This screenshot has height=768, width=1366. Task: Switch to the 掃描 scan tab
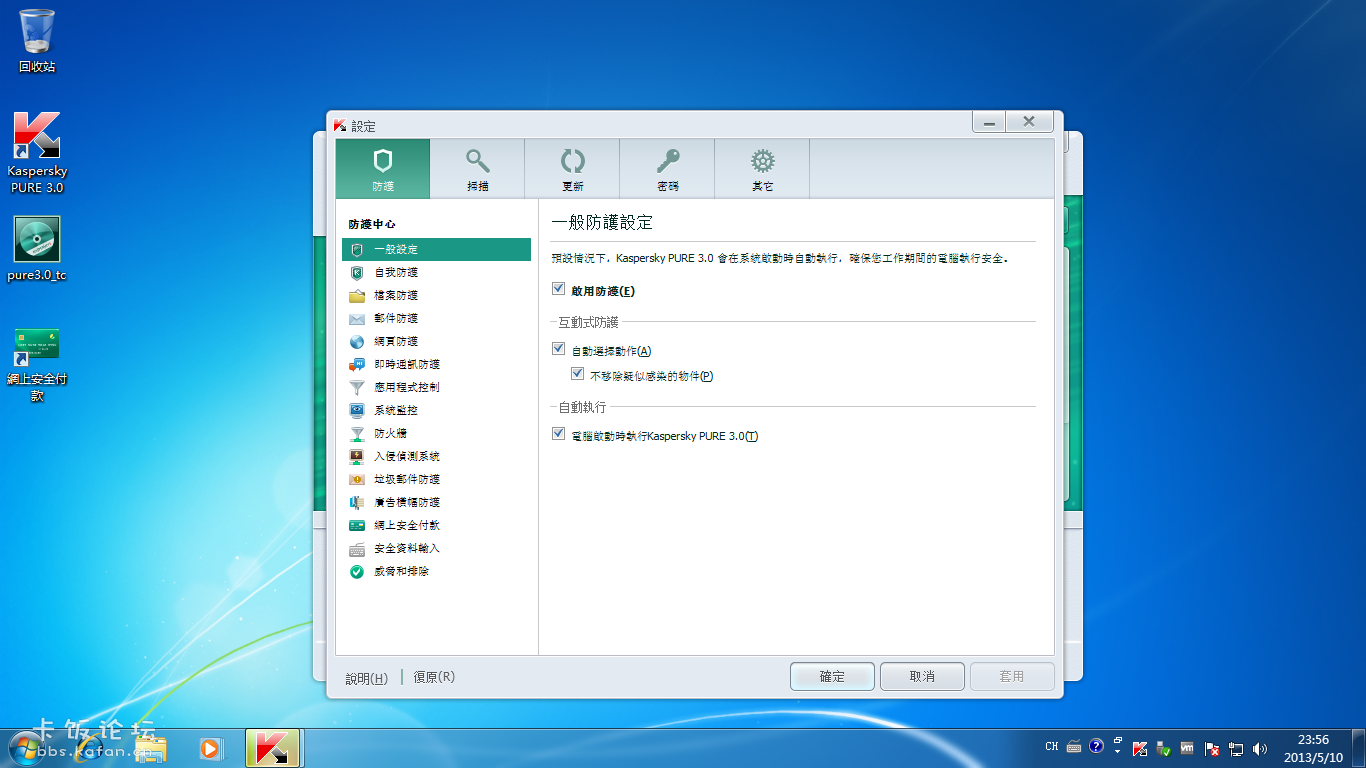[478, 169]
